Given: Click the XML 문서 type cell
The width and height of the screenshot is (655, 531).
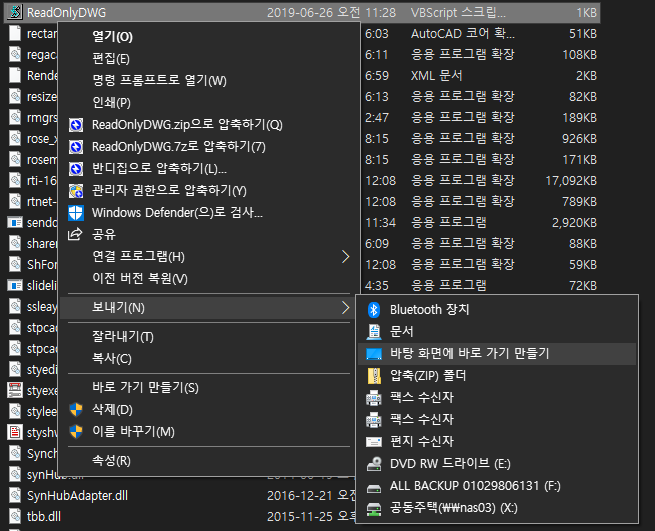Looking at the screenshot, I should [x=437, y=76].
